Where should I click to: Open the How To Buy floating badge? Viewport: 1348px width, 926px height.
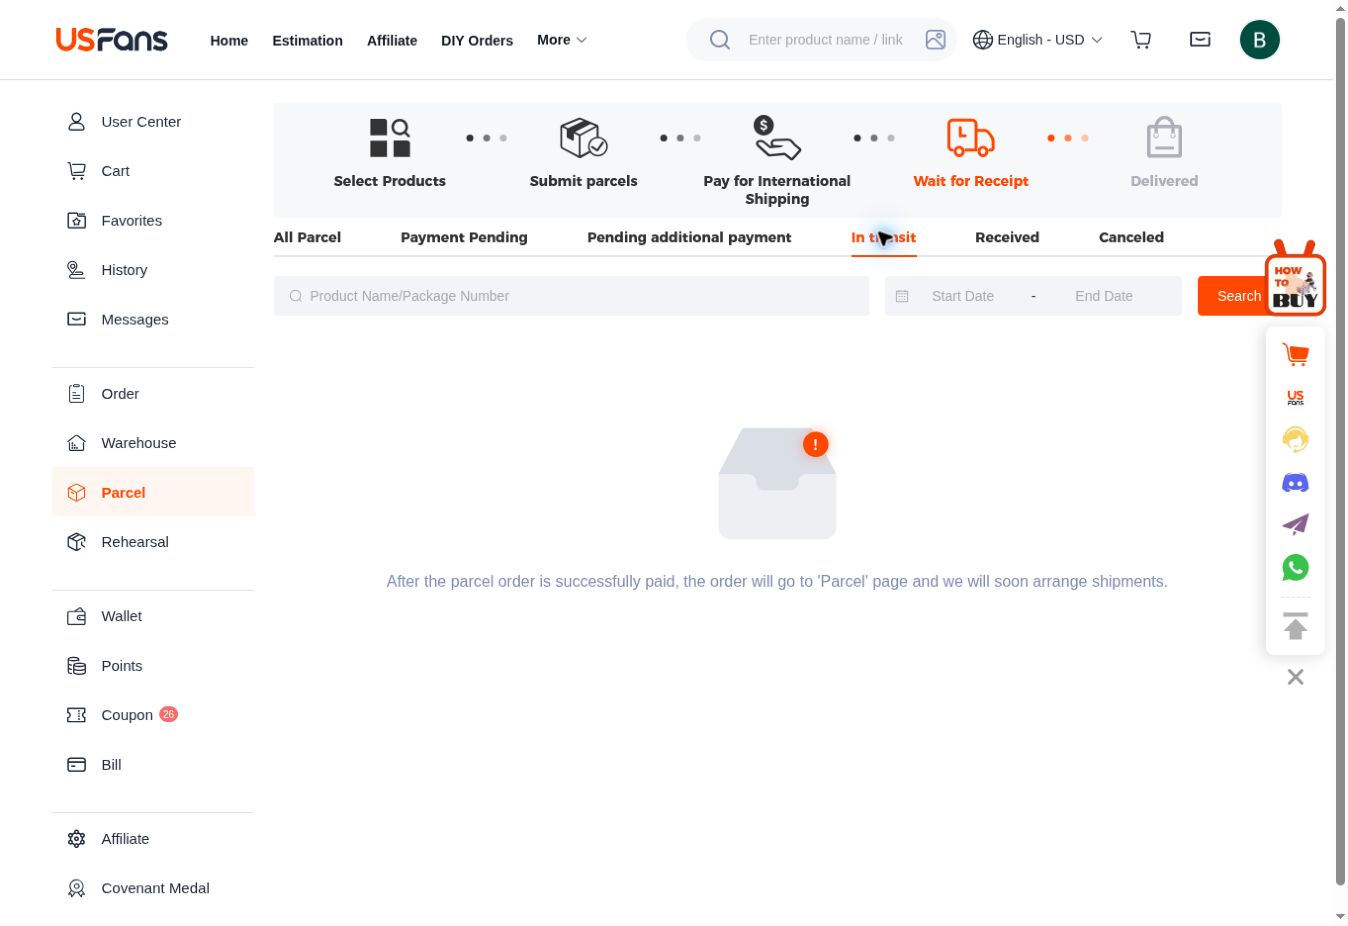1295,278
